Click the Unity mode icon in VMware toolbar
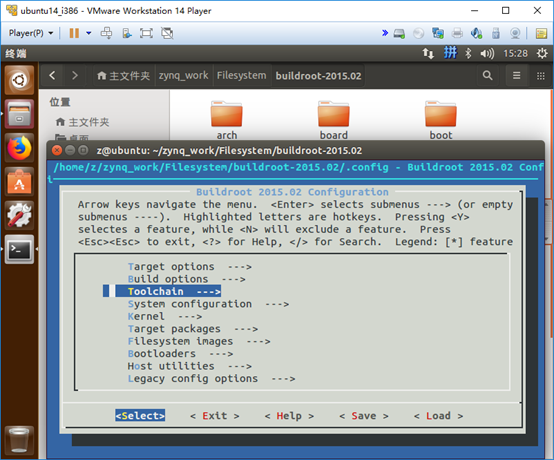Viewport: 554px width, 460px height. (x=167, y=33)
